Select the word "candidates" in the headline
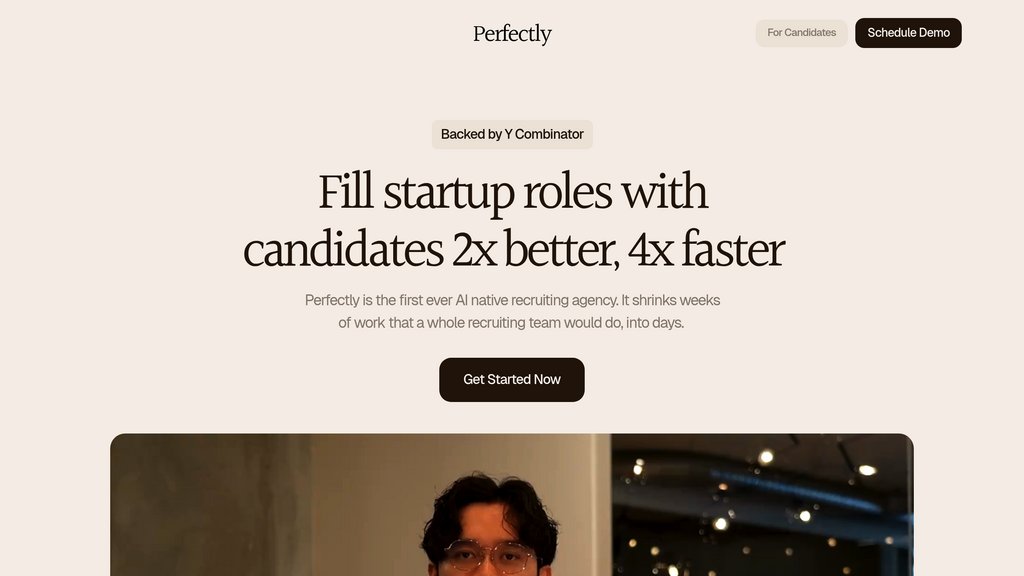This screenshot has height=576, width=1024. pos(343,250)
